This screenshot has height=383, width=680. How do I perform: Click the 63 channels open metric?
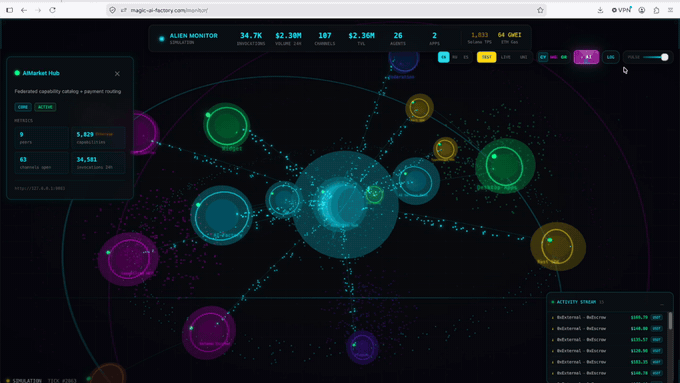point(41,163)
